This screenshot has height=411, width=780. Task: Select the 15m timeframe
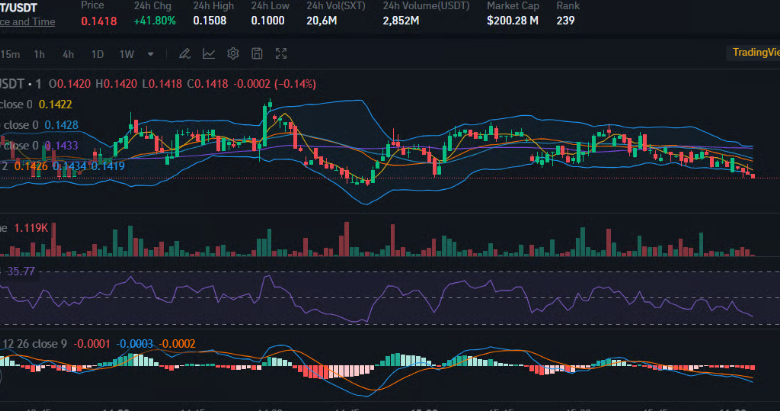click(x=10, y=54)
